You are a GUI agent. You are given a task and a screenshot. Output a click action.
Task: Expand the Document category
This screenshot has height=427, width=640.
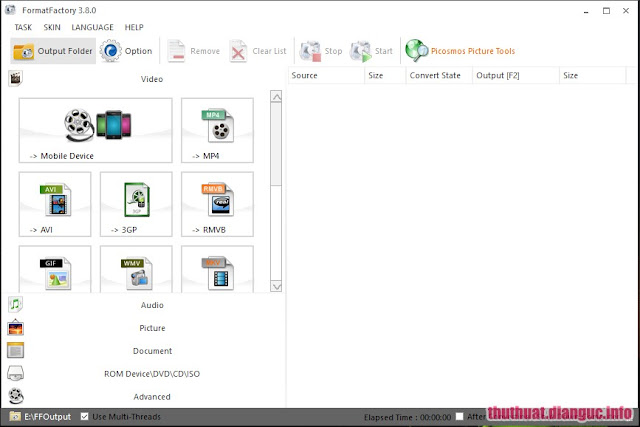152,351
